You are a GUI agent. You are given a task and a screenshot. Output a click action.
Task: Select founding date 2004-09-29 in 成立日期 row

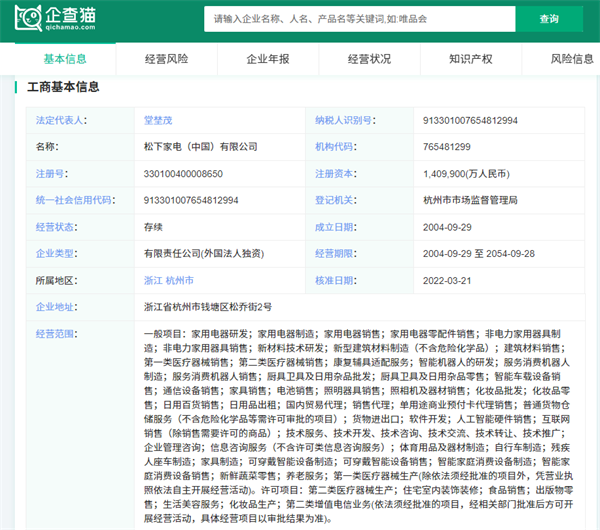(447, 227)
